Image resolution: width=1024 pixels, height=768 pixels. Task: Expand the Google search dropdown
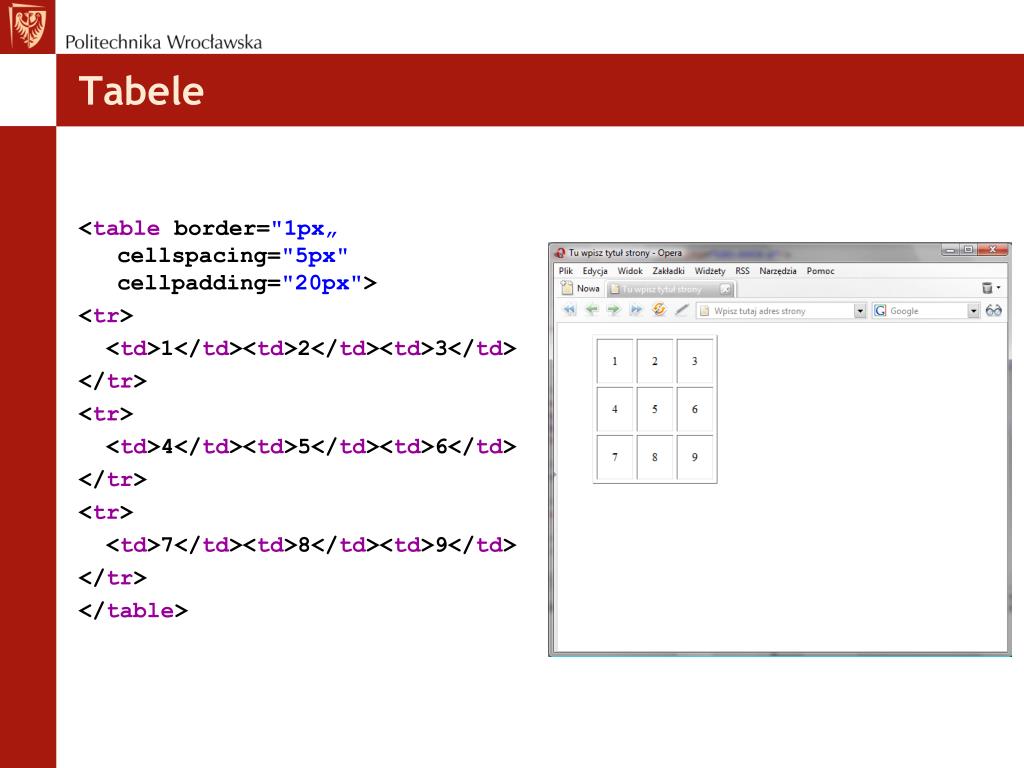[x=974, y=311]
